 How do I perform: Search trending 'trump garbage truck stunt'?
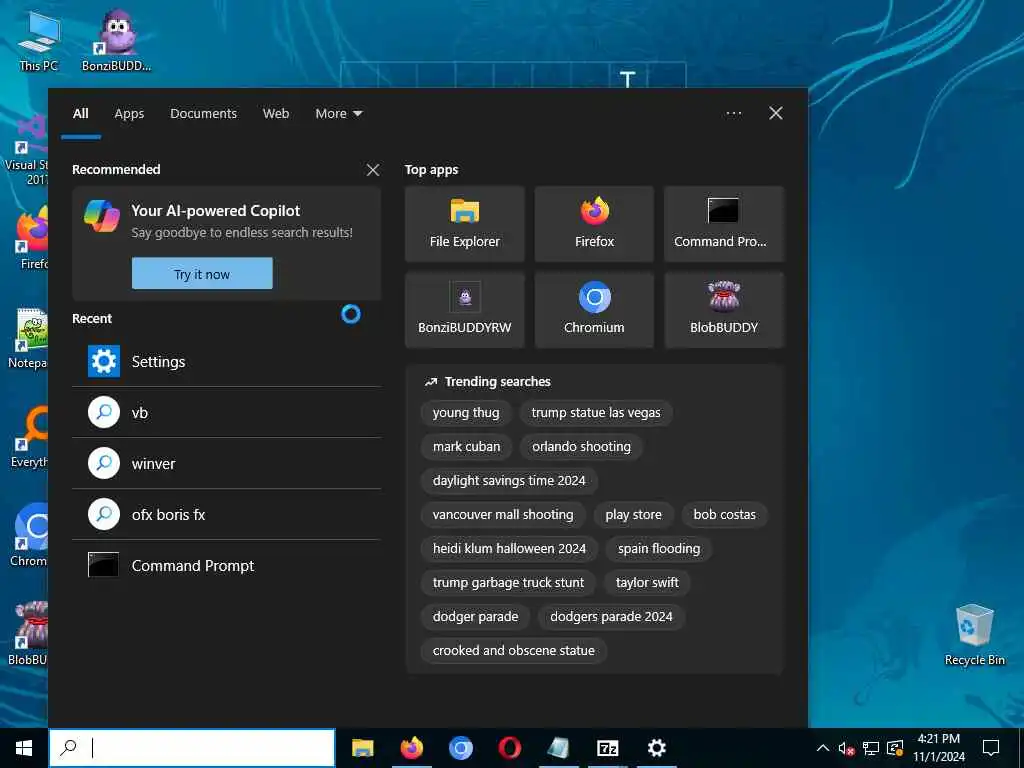pyautogui.click(x=508, y=583)
